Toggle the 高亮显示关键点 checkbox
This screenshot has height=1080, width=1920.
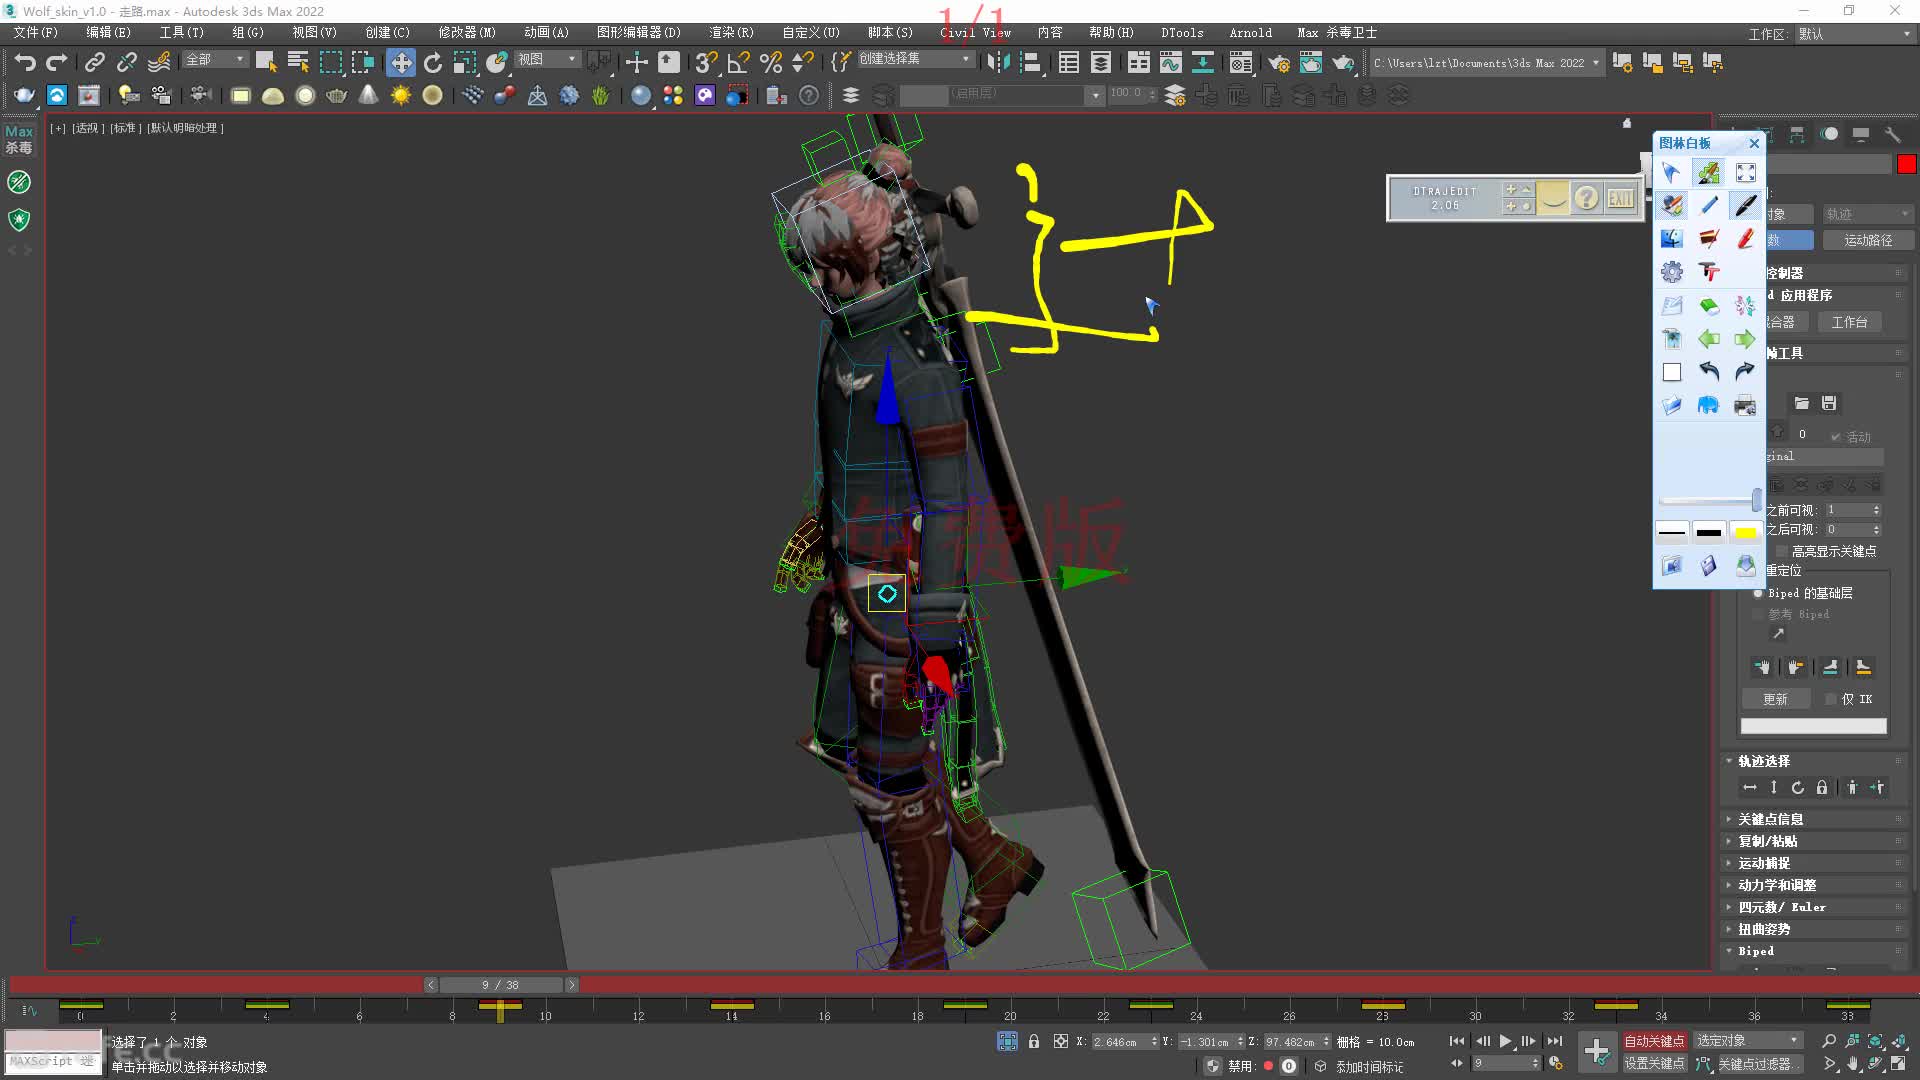(x=1782, y=551)
